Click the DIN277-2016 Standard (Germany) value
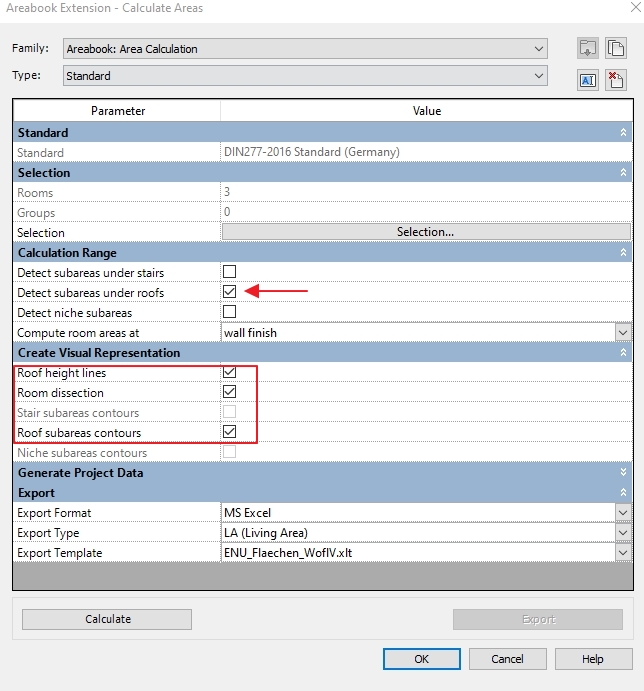 pos(312,152)
